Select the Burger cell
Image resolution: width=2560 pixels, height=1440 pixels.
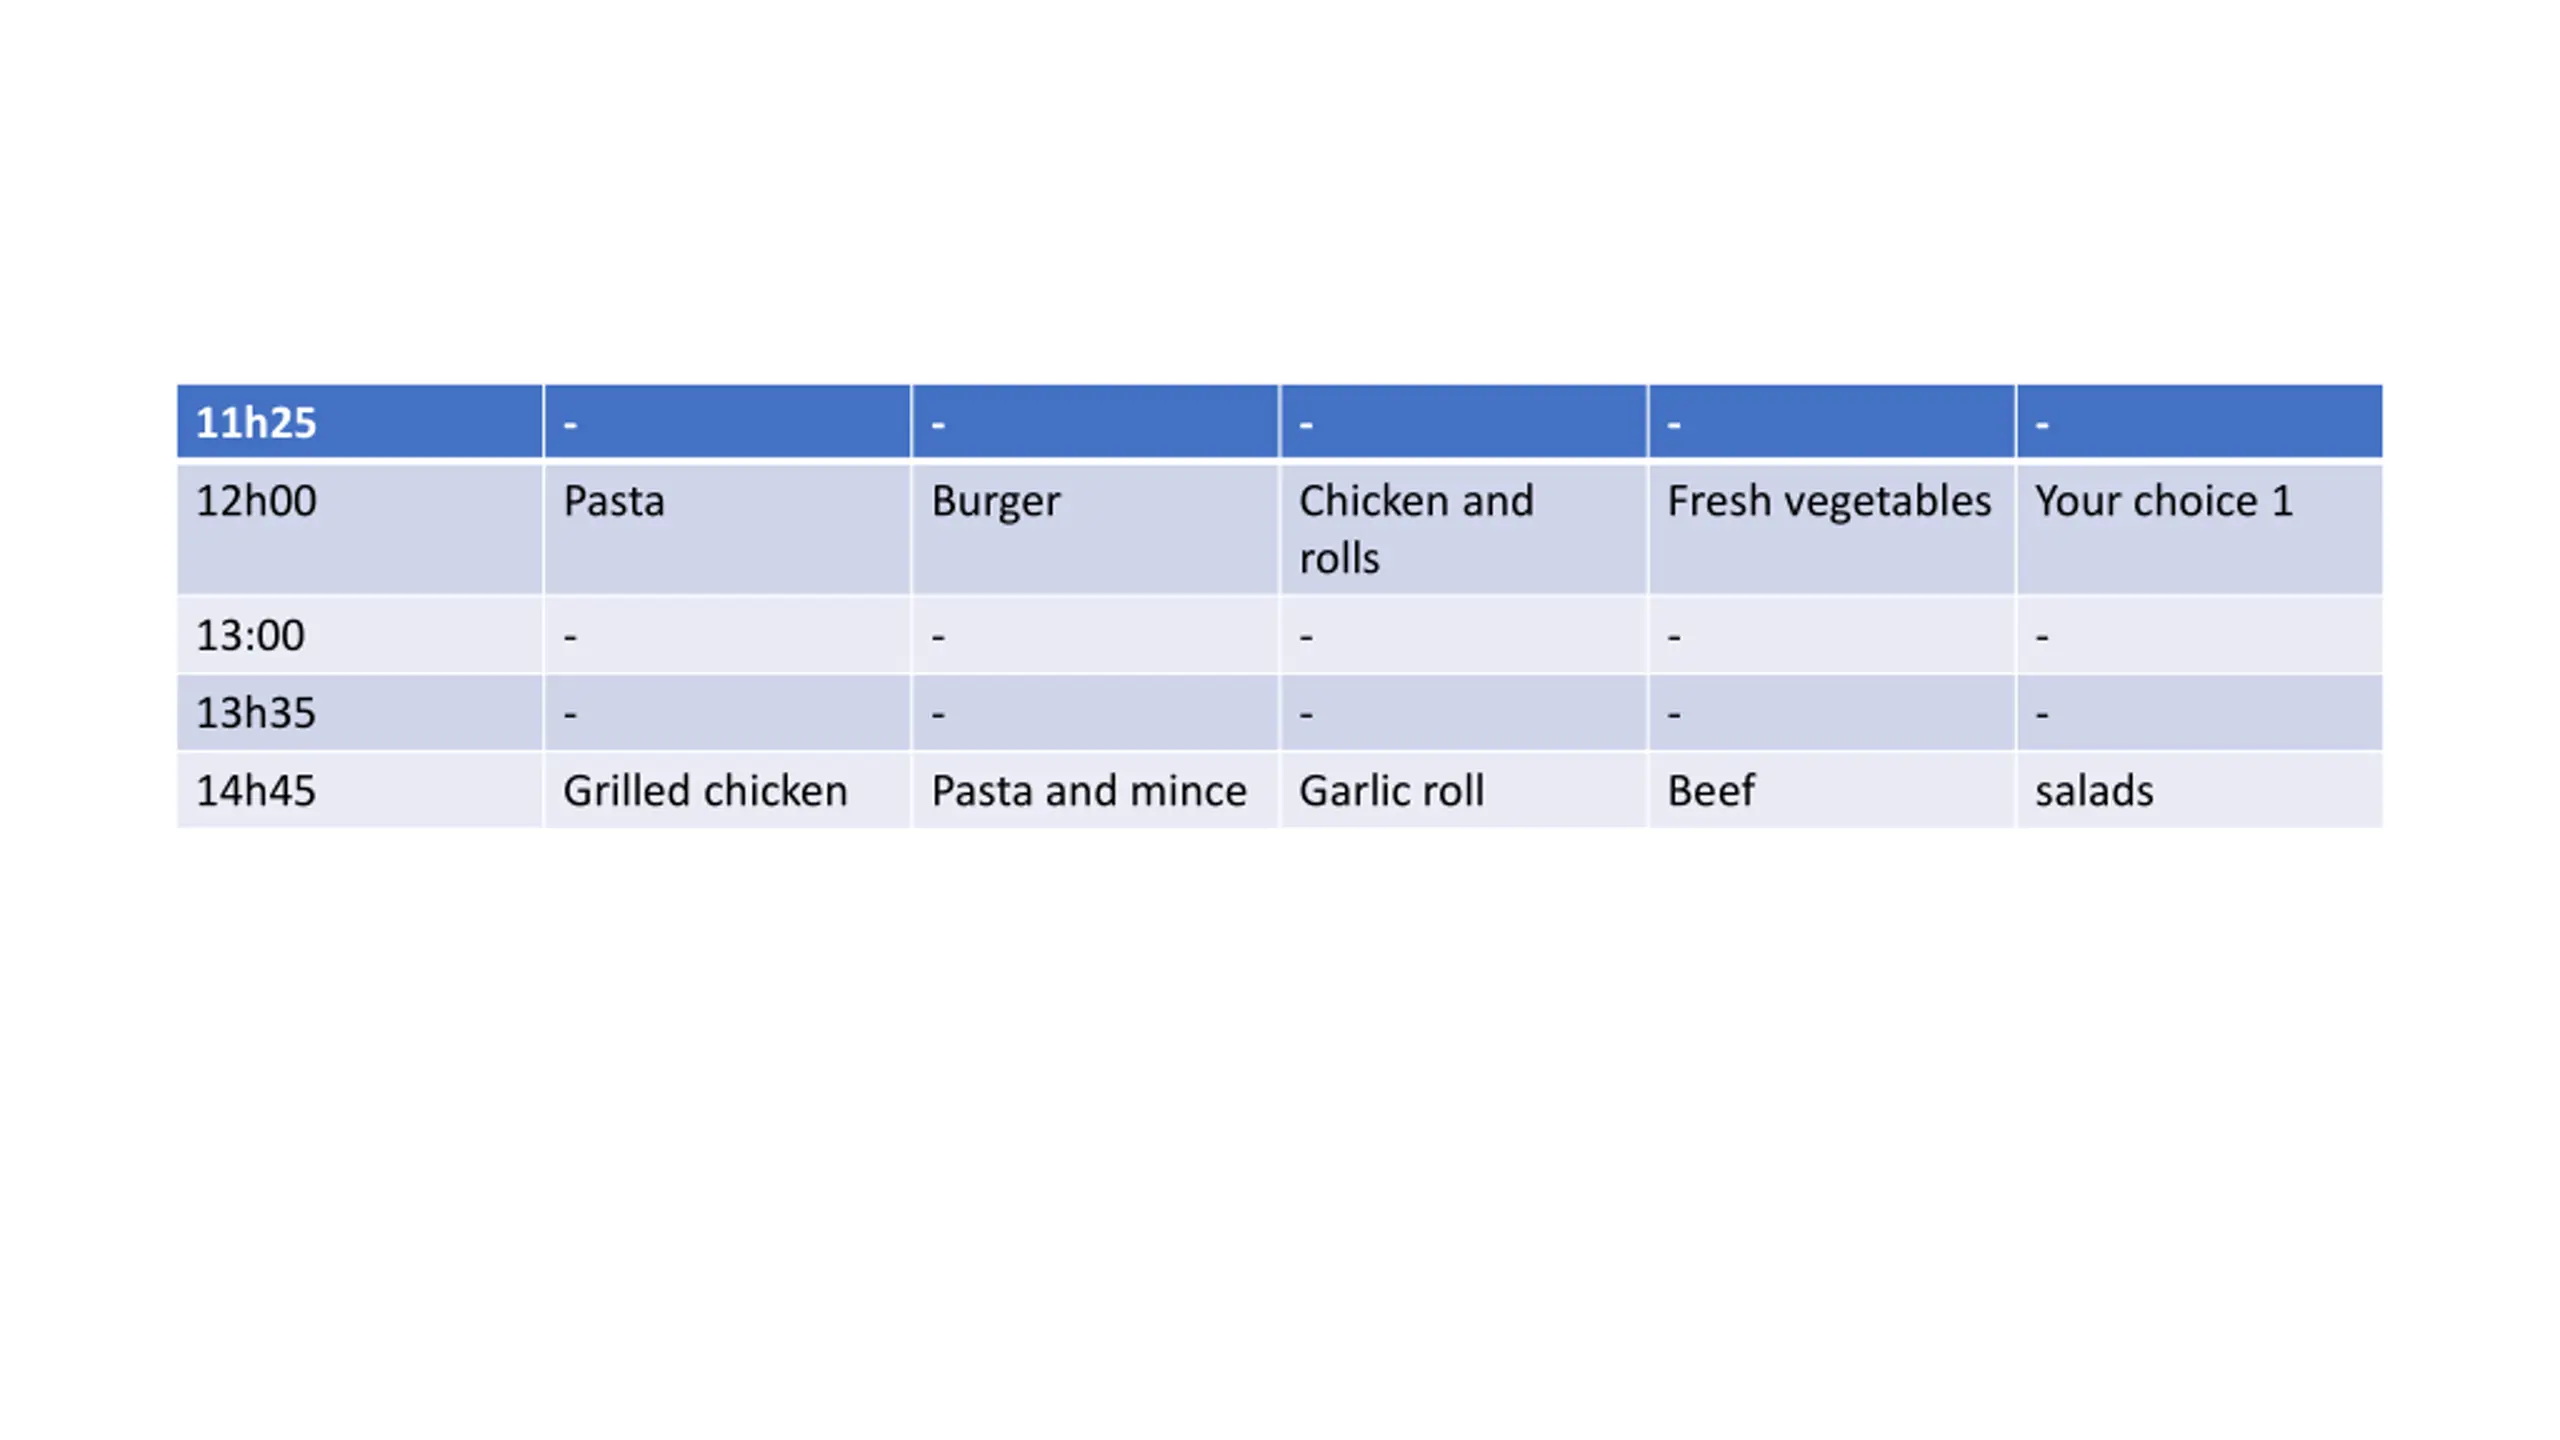coord(1095,528)
